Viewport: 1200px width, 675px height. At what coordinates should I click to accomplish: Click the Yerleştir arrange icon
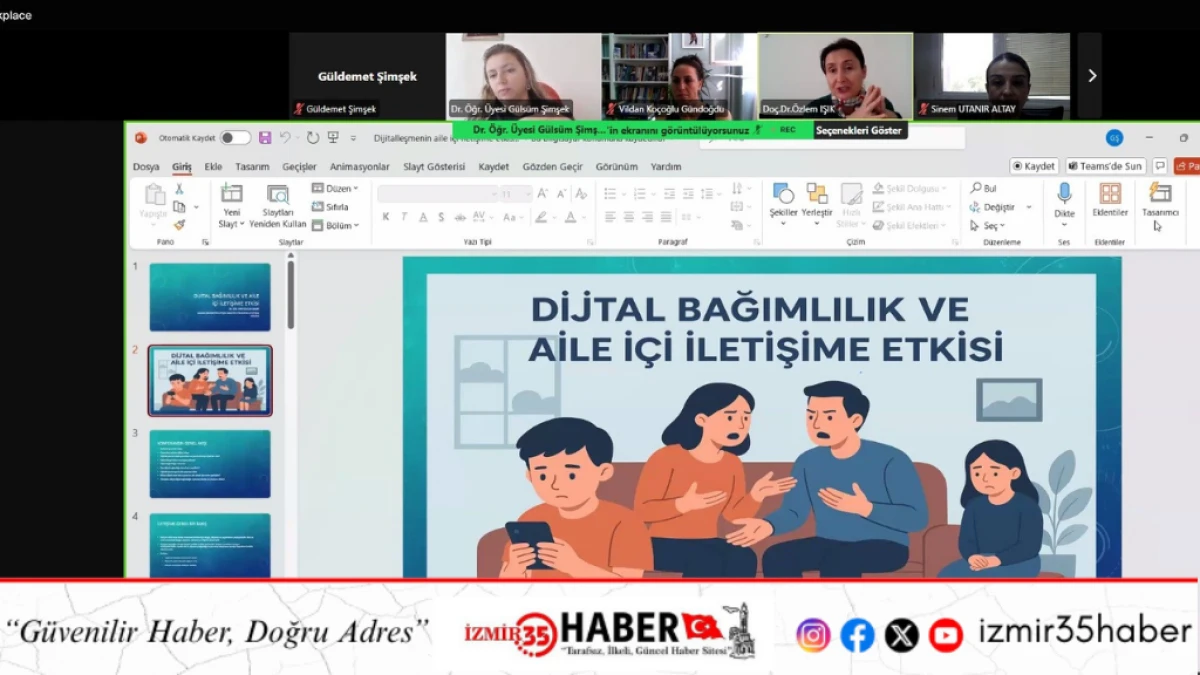(817, 195)
